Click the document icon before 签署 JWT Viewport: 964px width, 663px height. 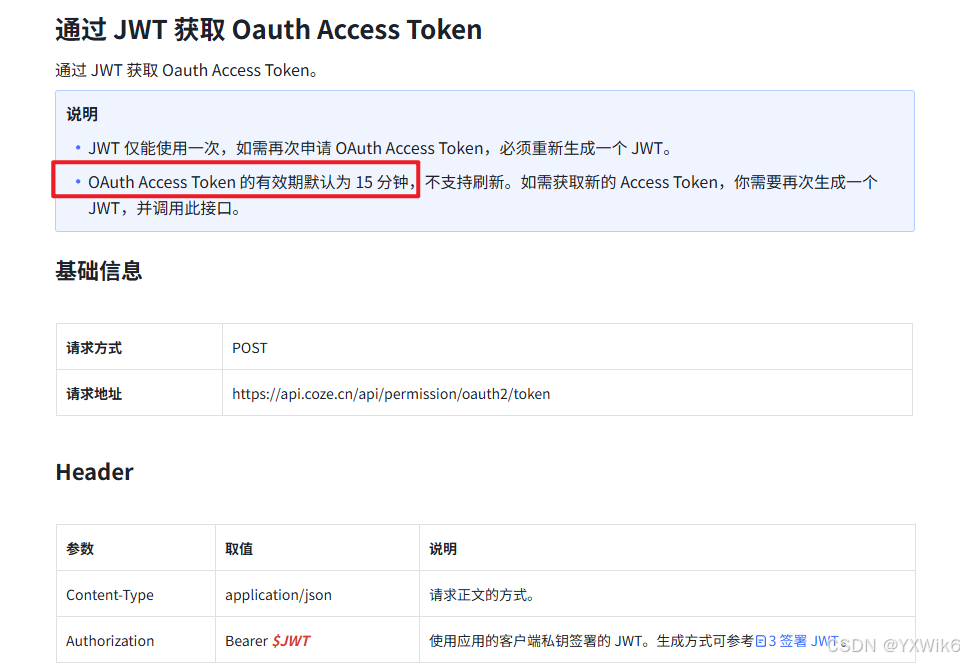[x=761, y=641]
